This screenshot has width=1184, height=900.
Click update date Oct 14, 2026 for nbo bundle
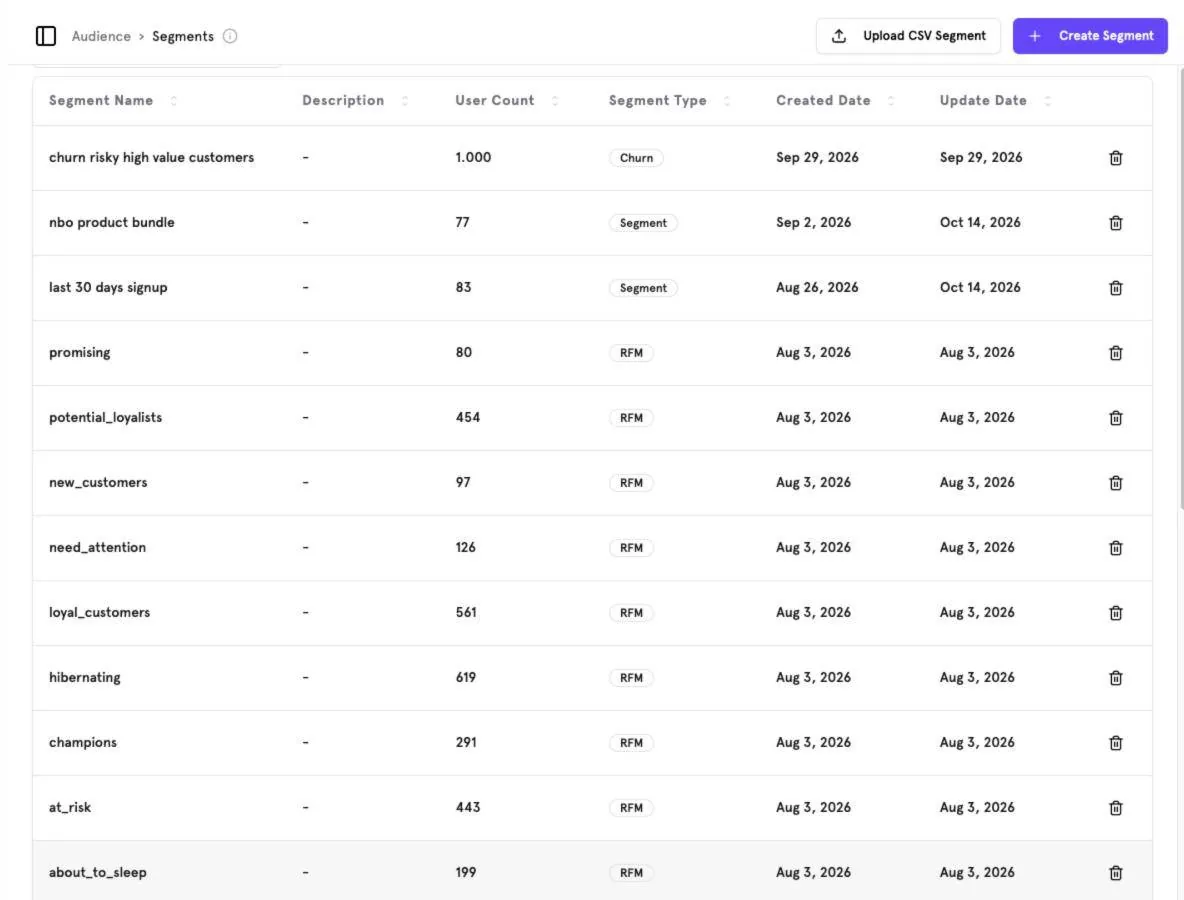tap(980, 222)
